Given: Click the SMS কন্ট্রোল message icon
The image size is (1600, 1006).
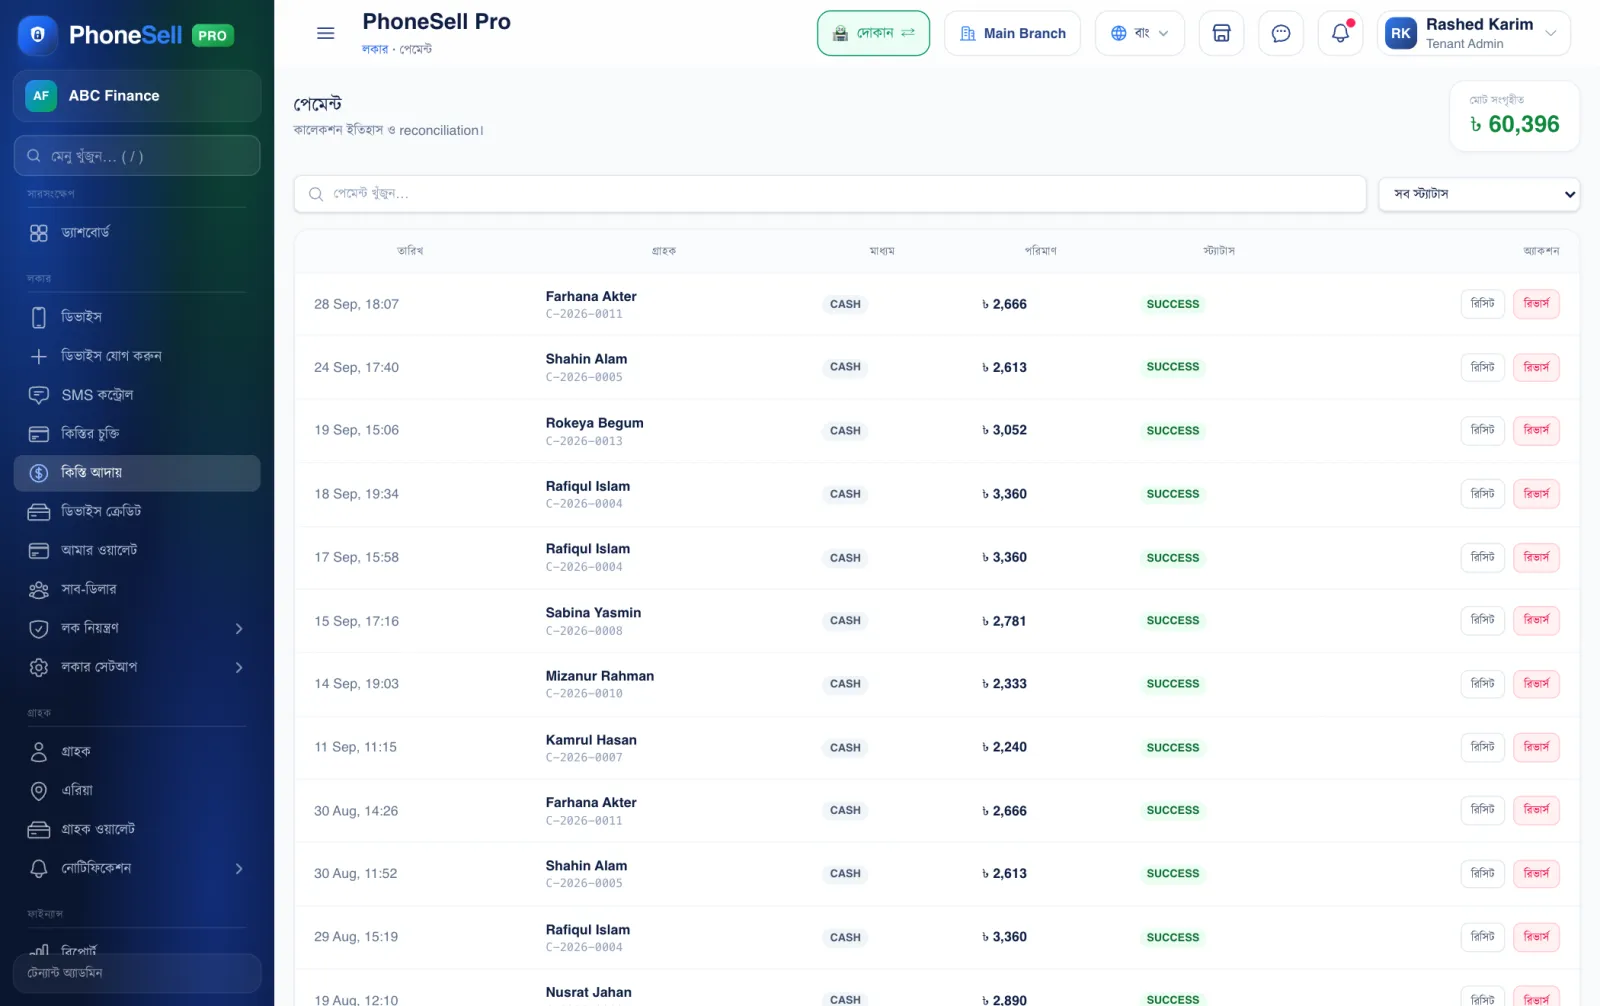Looking at the screenshot, I should (38, 395).
